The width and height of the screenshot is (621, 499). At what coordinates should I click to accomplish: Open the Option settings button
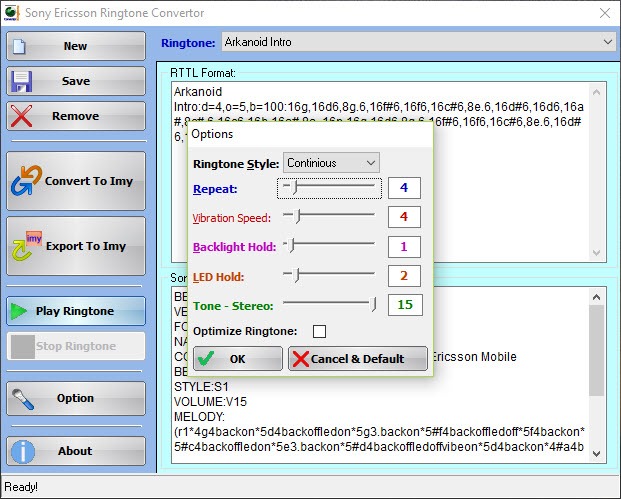(76, 398)
